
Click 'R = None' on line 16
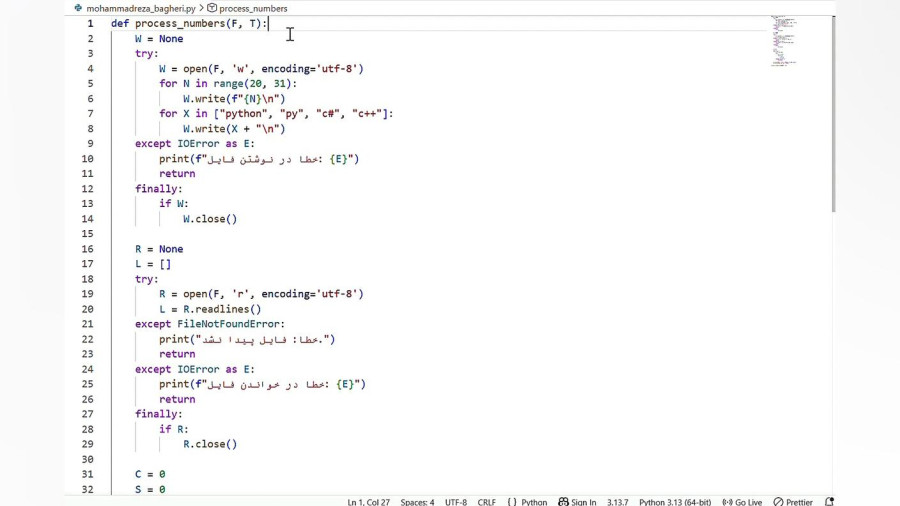point(159,249)
